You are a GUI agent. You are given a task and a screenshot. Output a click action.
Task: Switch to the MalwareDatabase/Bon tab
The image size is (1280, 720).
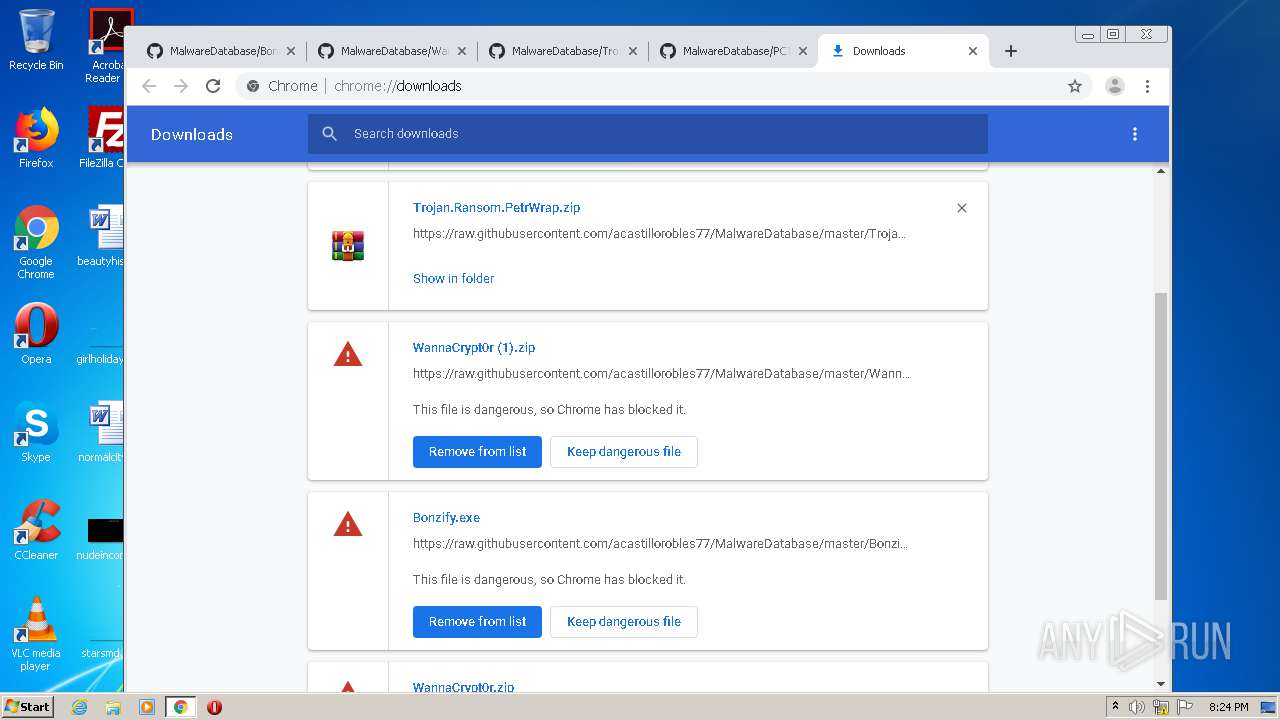(x=221, y=51)
